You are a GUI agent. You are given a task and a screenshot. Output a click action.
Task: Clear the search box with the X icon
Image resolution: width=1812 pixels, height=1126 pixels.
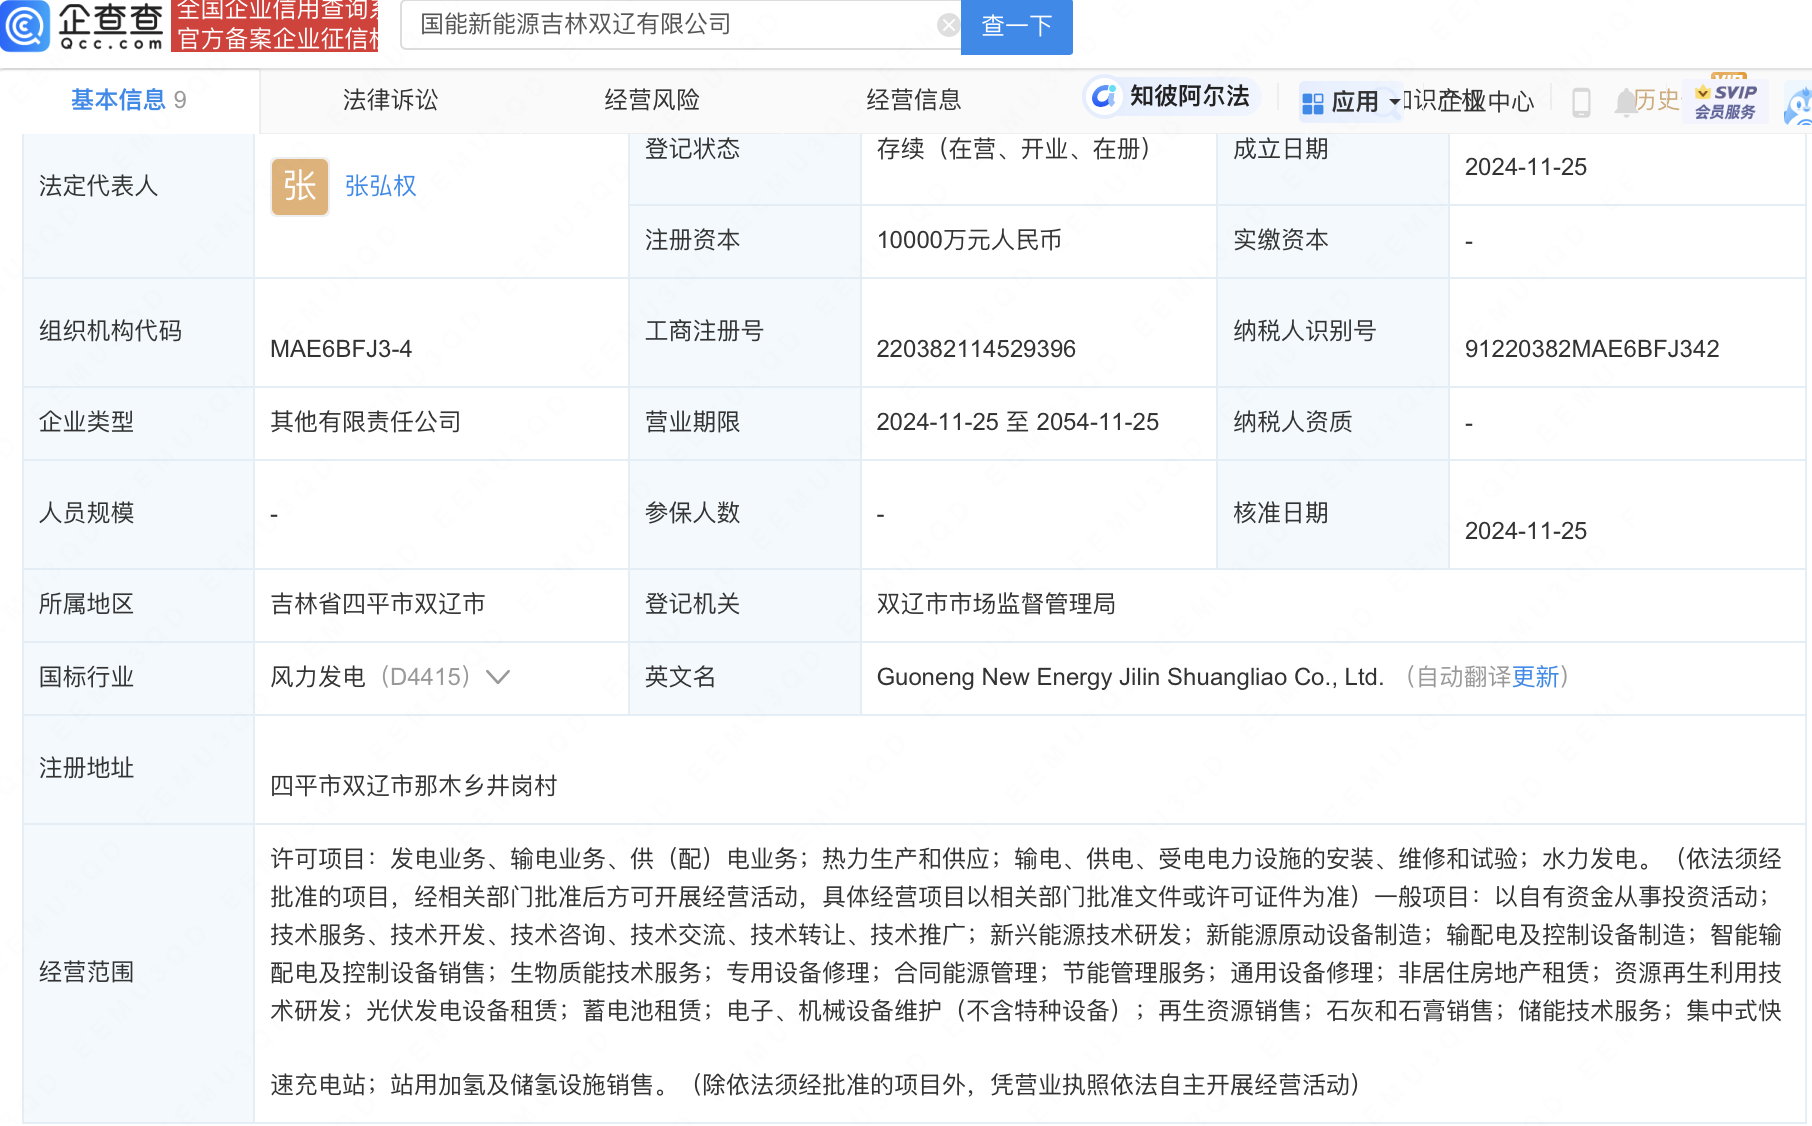[x=948, y=25]
